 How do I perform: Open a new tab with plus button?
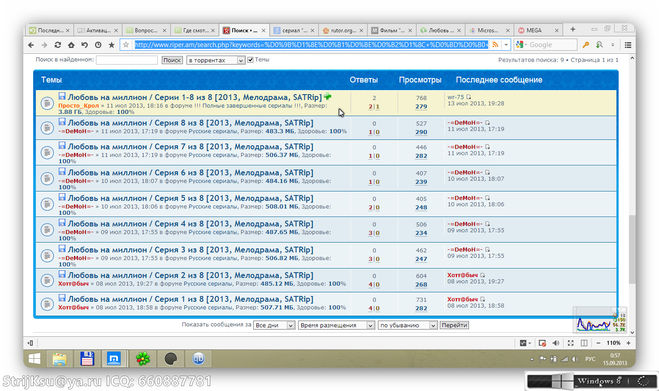pyautogui.click(x=572, y=29)
